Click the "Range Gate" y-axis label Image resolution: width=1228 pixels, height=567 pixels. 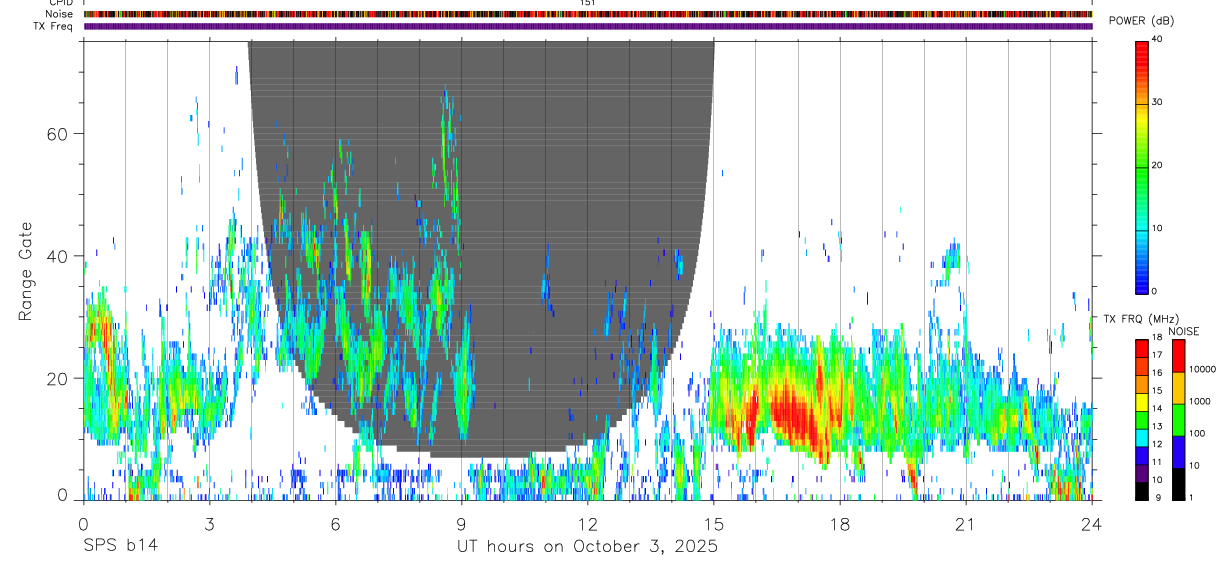27,272
